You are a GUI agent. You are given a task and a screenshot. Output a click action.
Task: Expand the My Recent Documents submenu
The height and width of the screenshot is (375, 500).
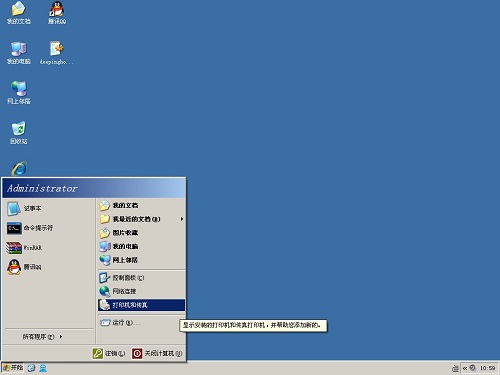click(x=141, y=219)
